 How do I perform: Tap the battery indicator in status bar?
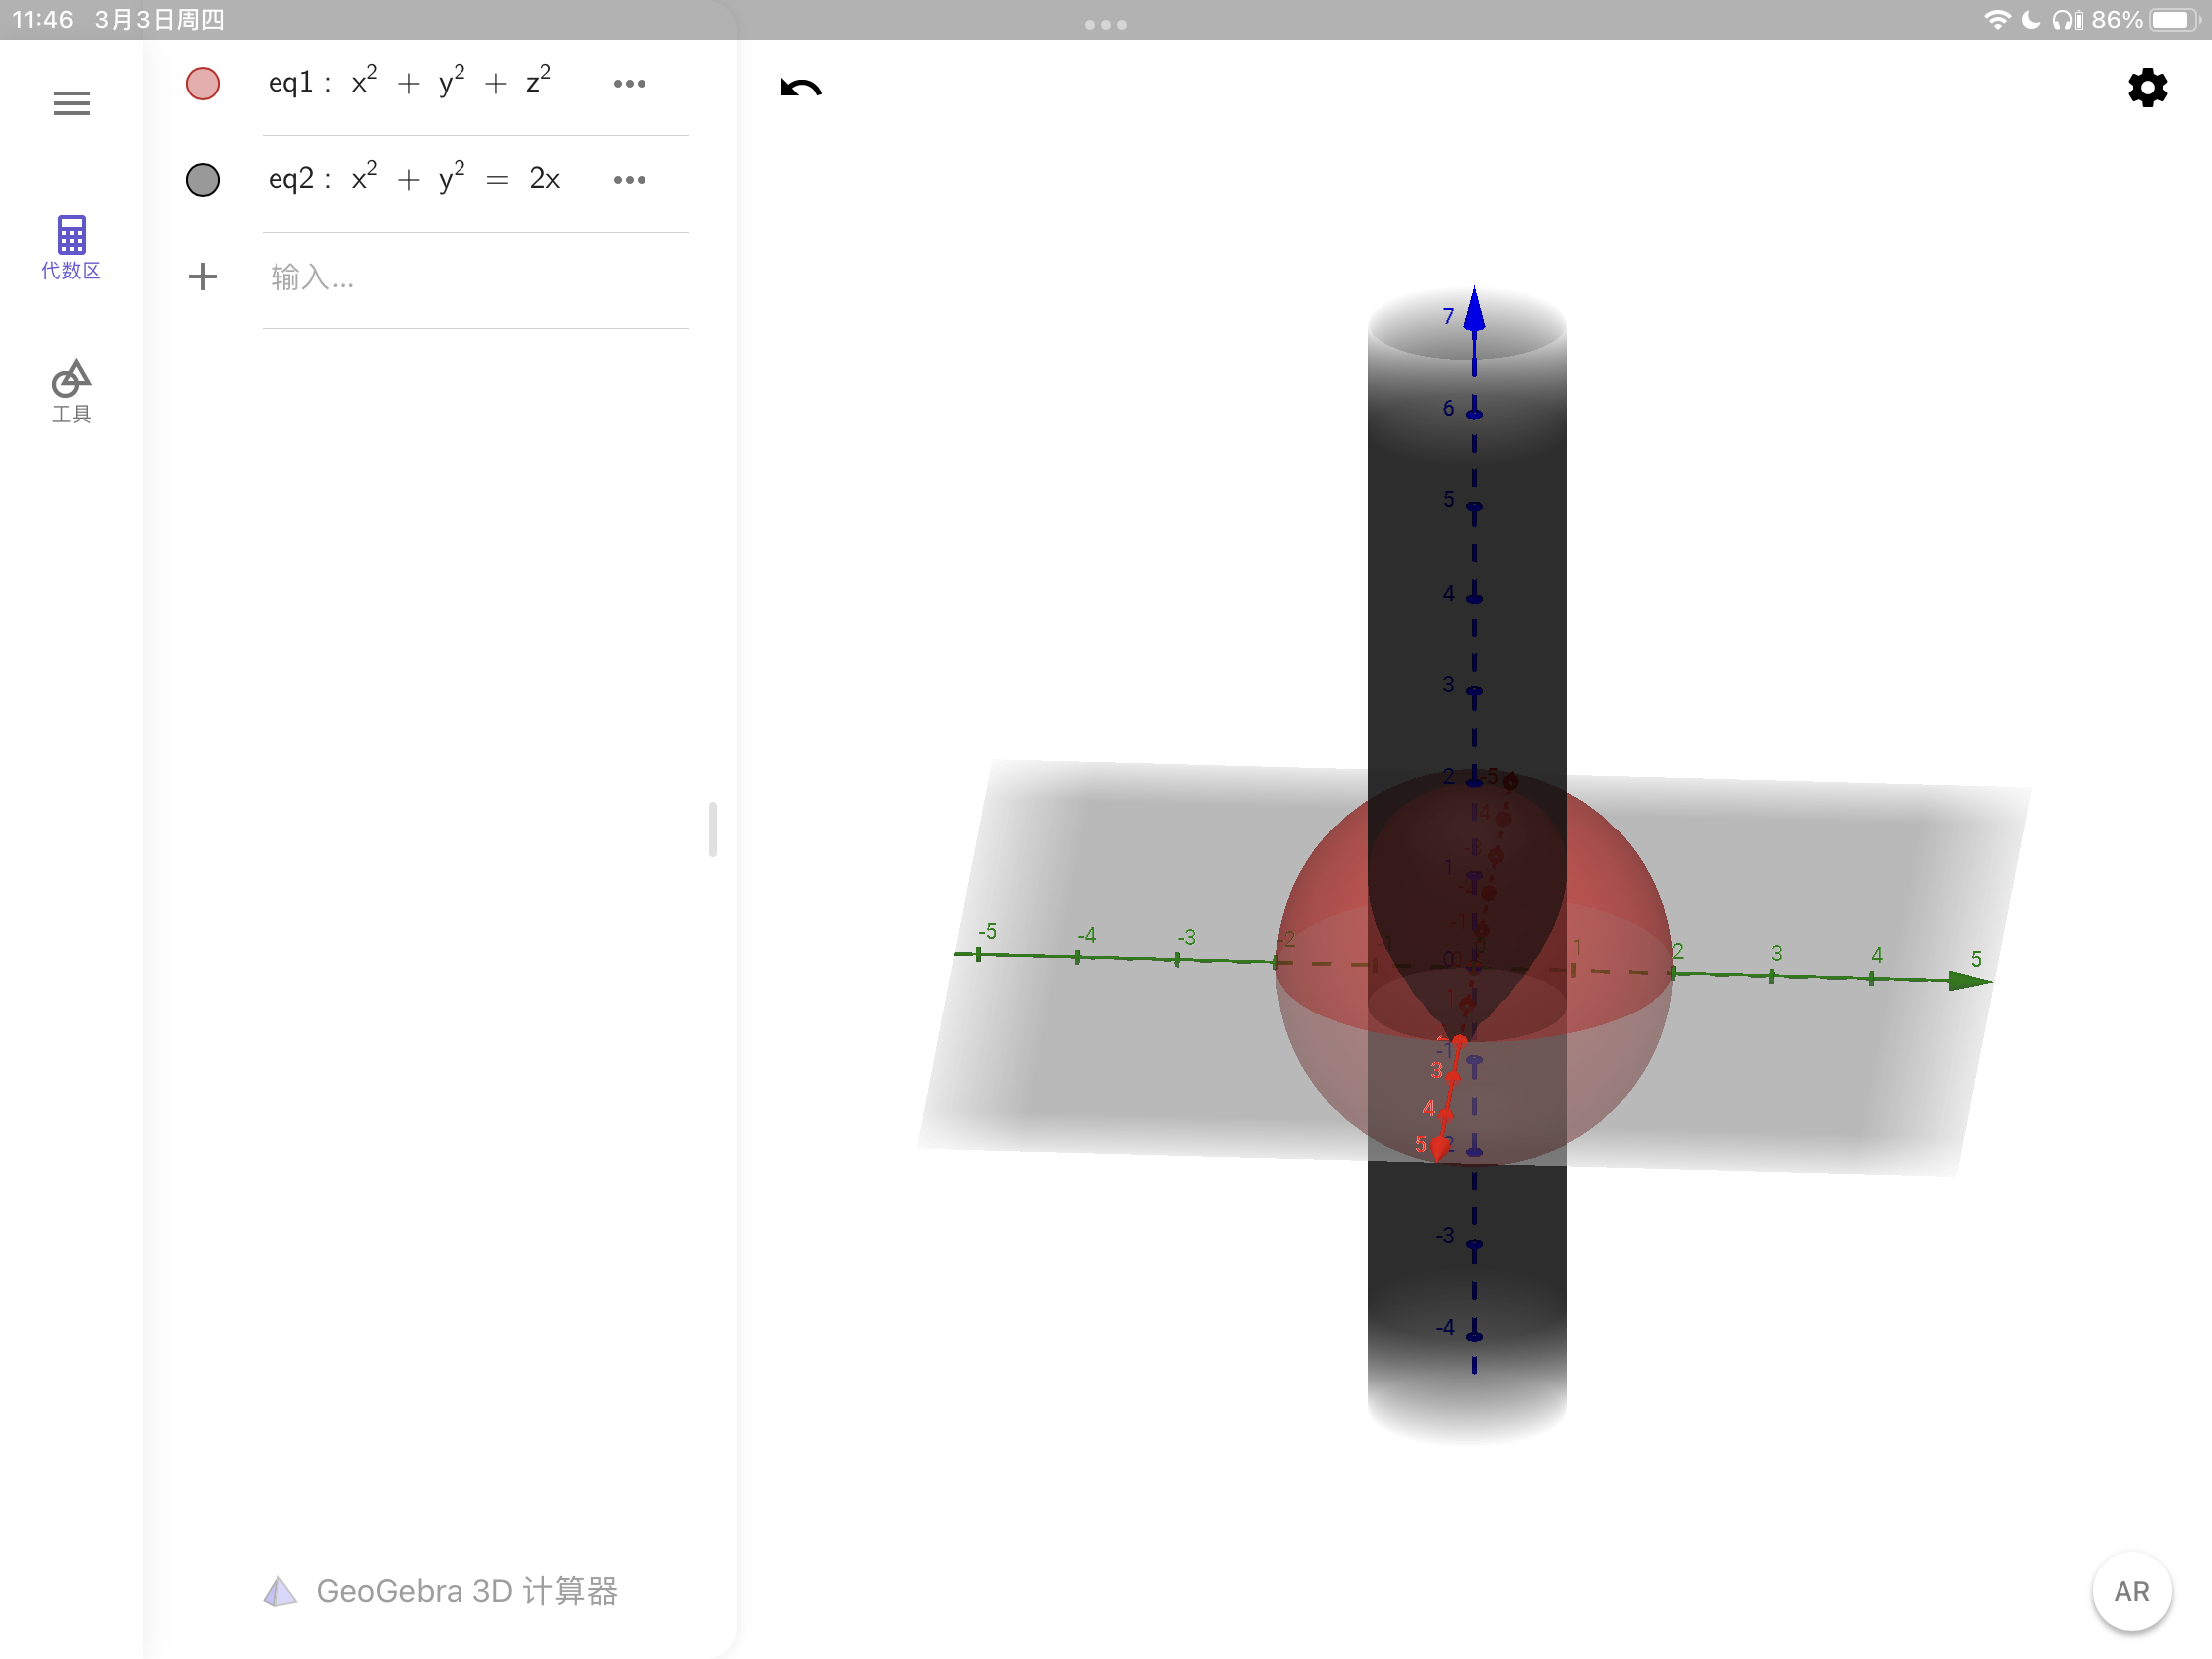click(2174, 20)
